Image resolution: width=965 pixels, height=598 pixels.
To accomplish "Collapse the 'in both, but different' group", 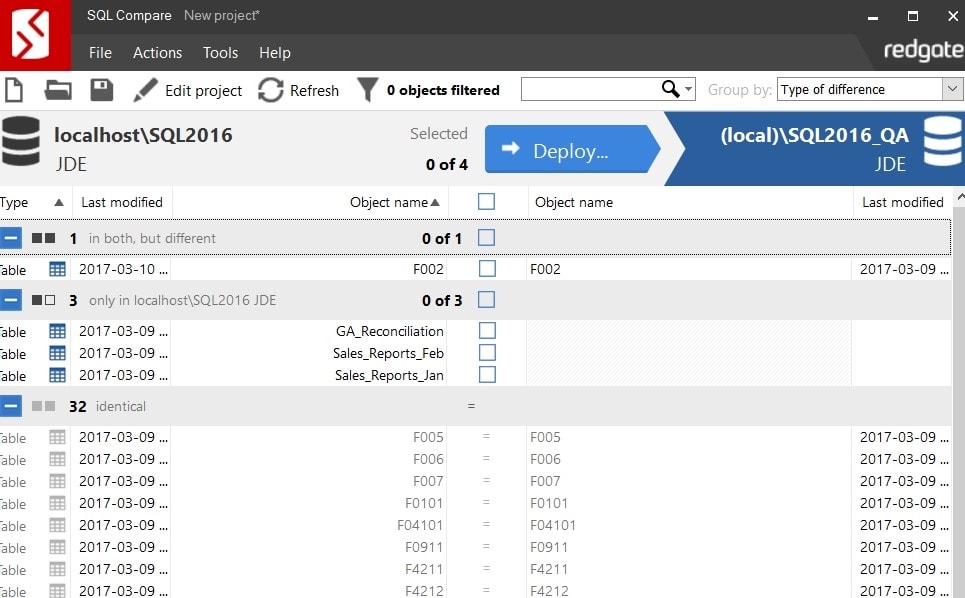I will coord(10,238).
